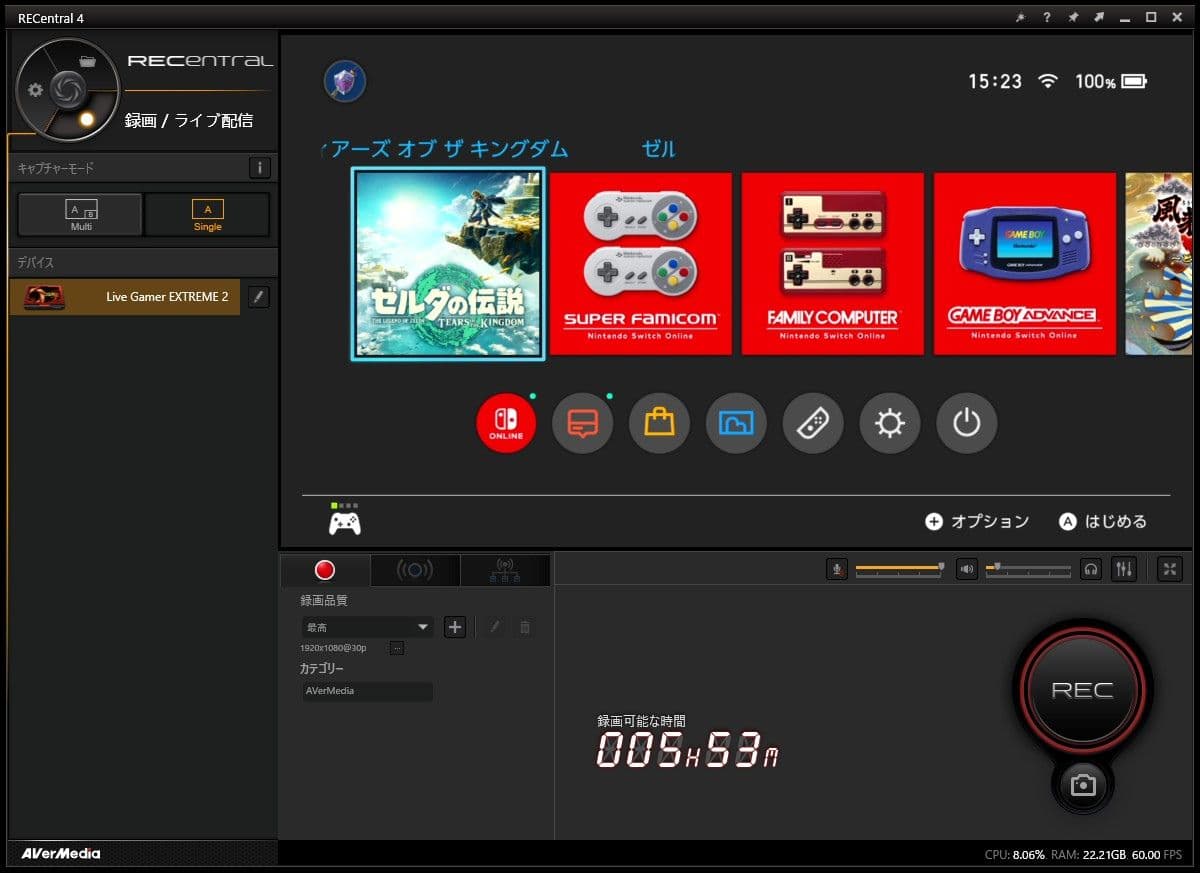Add a new recording quality profile
Viewport: 1200px width, 873px height.
455,627
